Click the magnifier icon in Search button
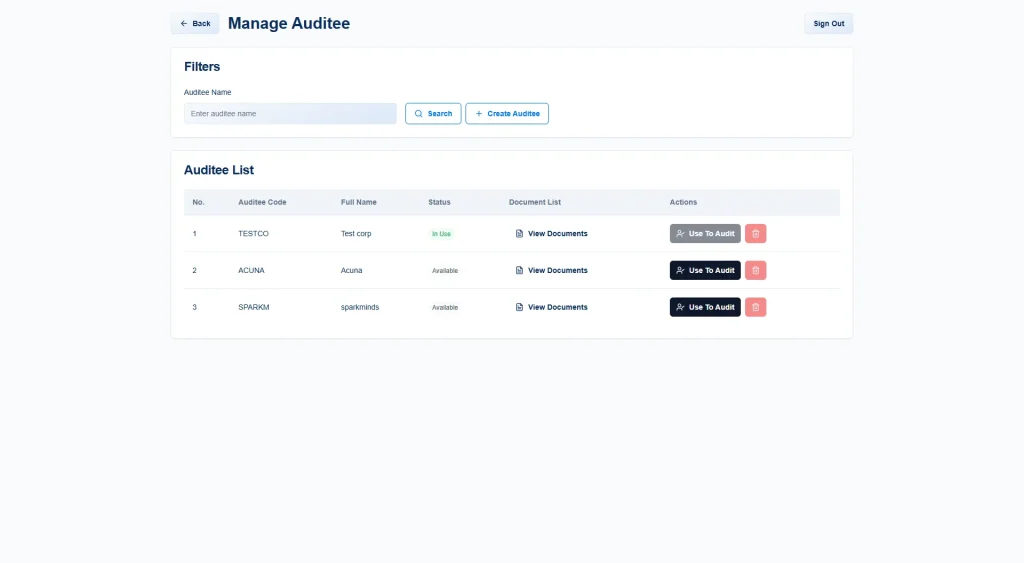Screen dimensions: 1024x563 [419, 114]
